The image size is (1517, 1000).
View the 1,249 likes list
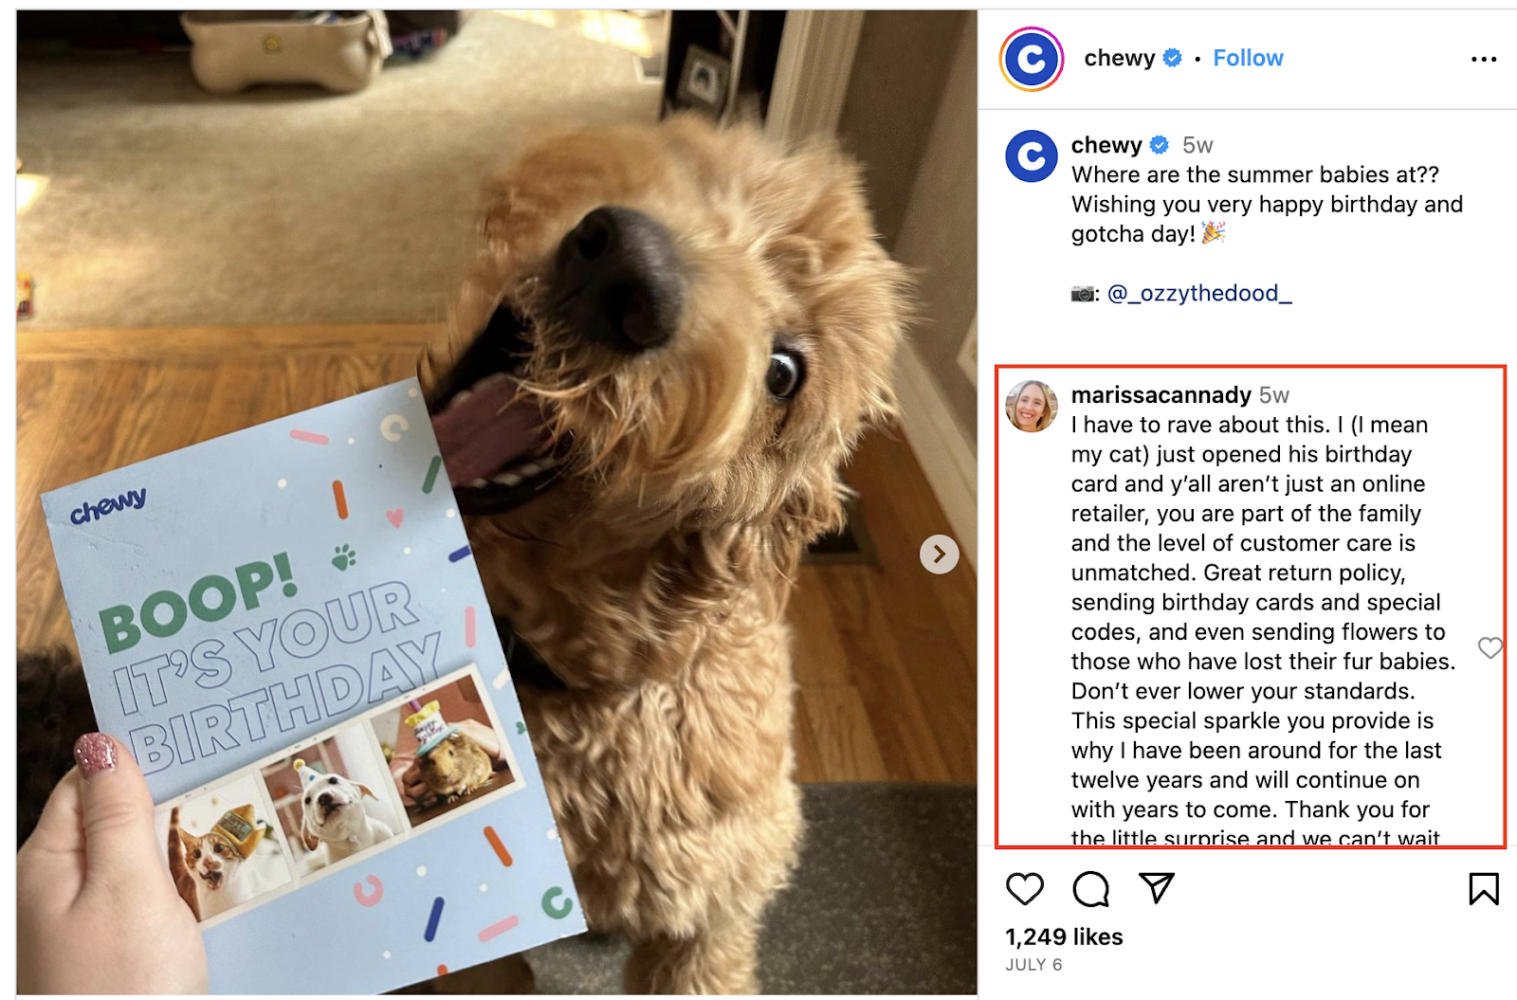[x=1064, y=937]
